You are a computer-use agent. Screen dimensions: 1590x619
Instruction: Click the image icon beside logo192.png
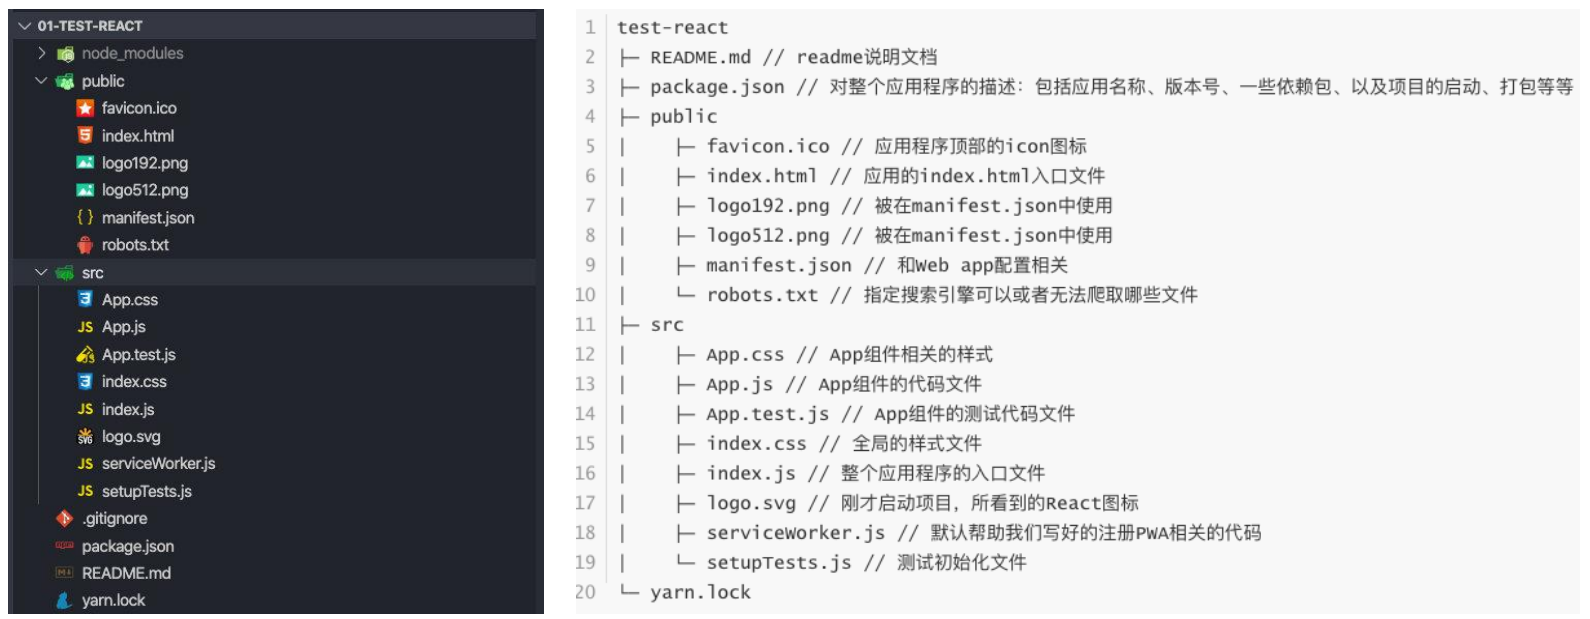86,162
